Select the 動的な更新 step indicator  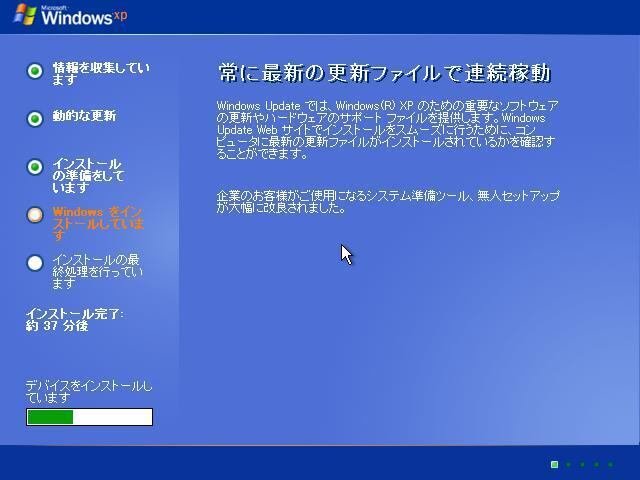tap(35, 119)
